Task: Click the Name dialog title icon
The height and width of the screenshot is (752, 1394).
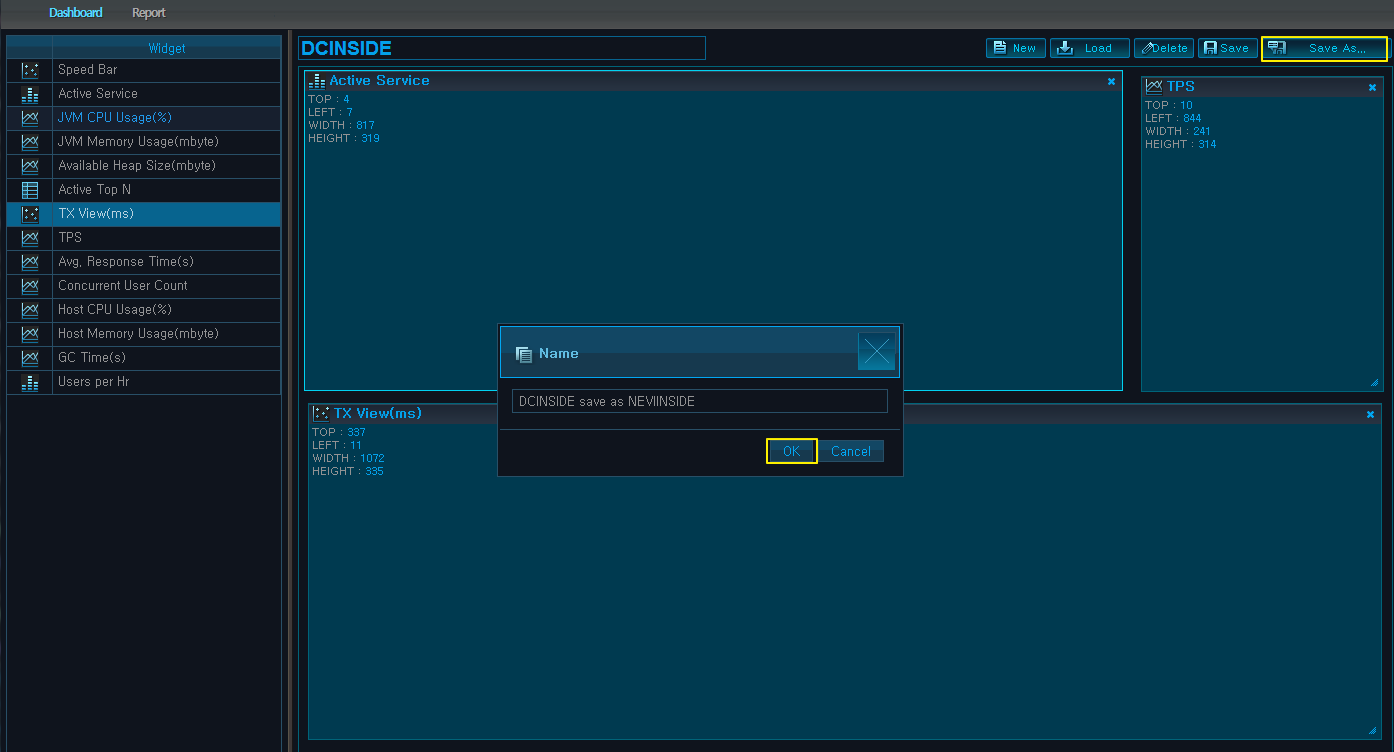Action: click(523, 354)
